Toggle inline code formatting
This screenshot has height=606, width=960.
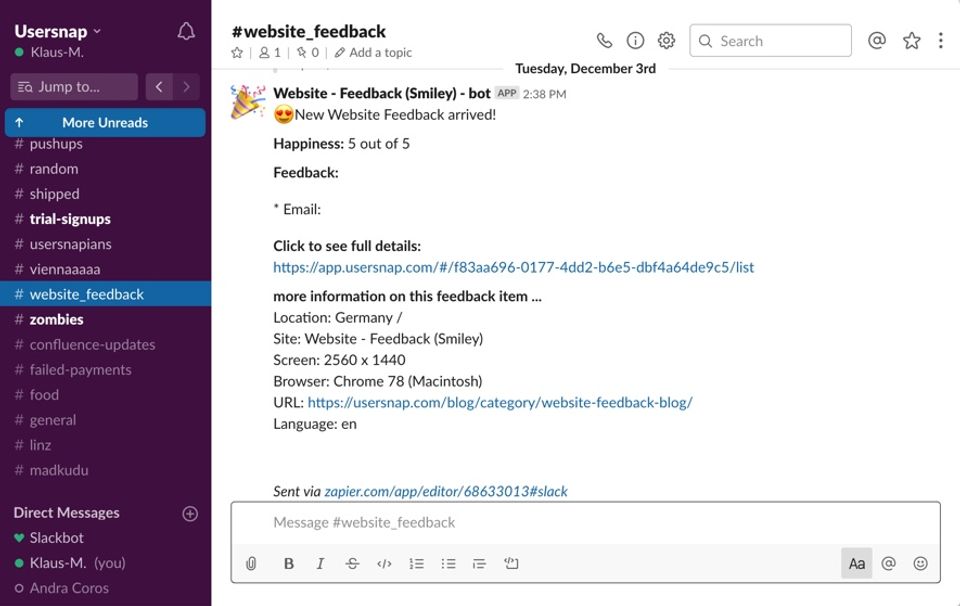pos(384,564)
